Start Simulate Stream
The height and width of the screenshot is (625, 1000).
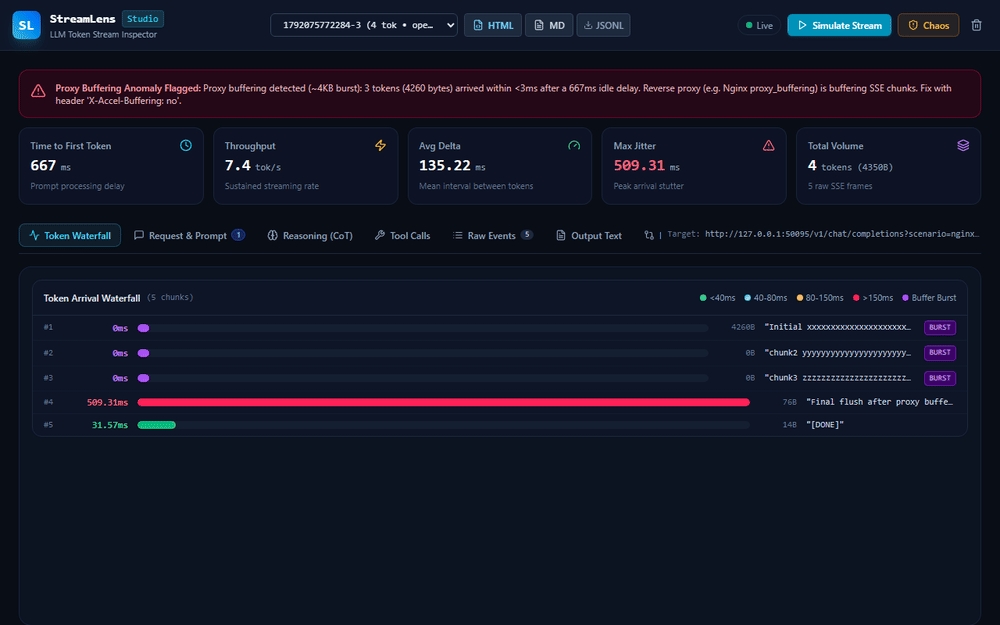click(x=839, y=26)
